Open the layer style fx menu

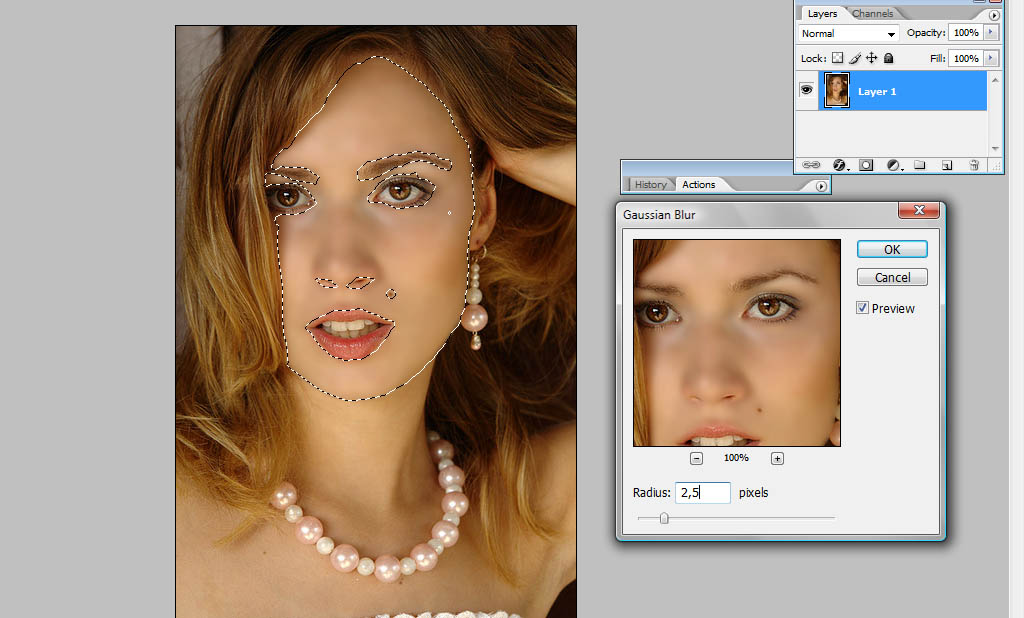(x=840, y=165)
